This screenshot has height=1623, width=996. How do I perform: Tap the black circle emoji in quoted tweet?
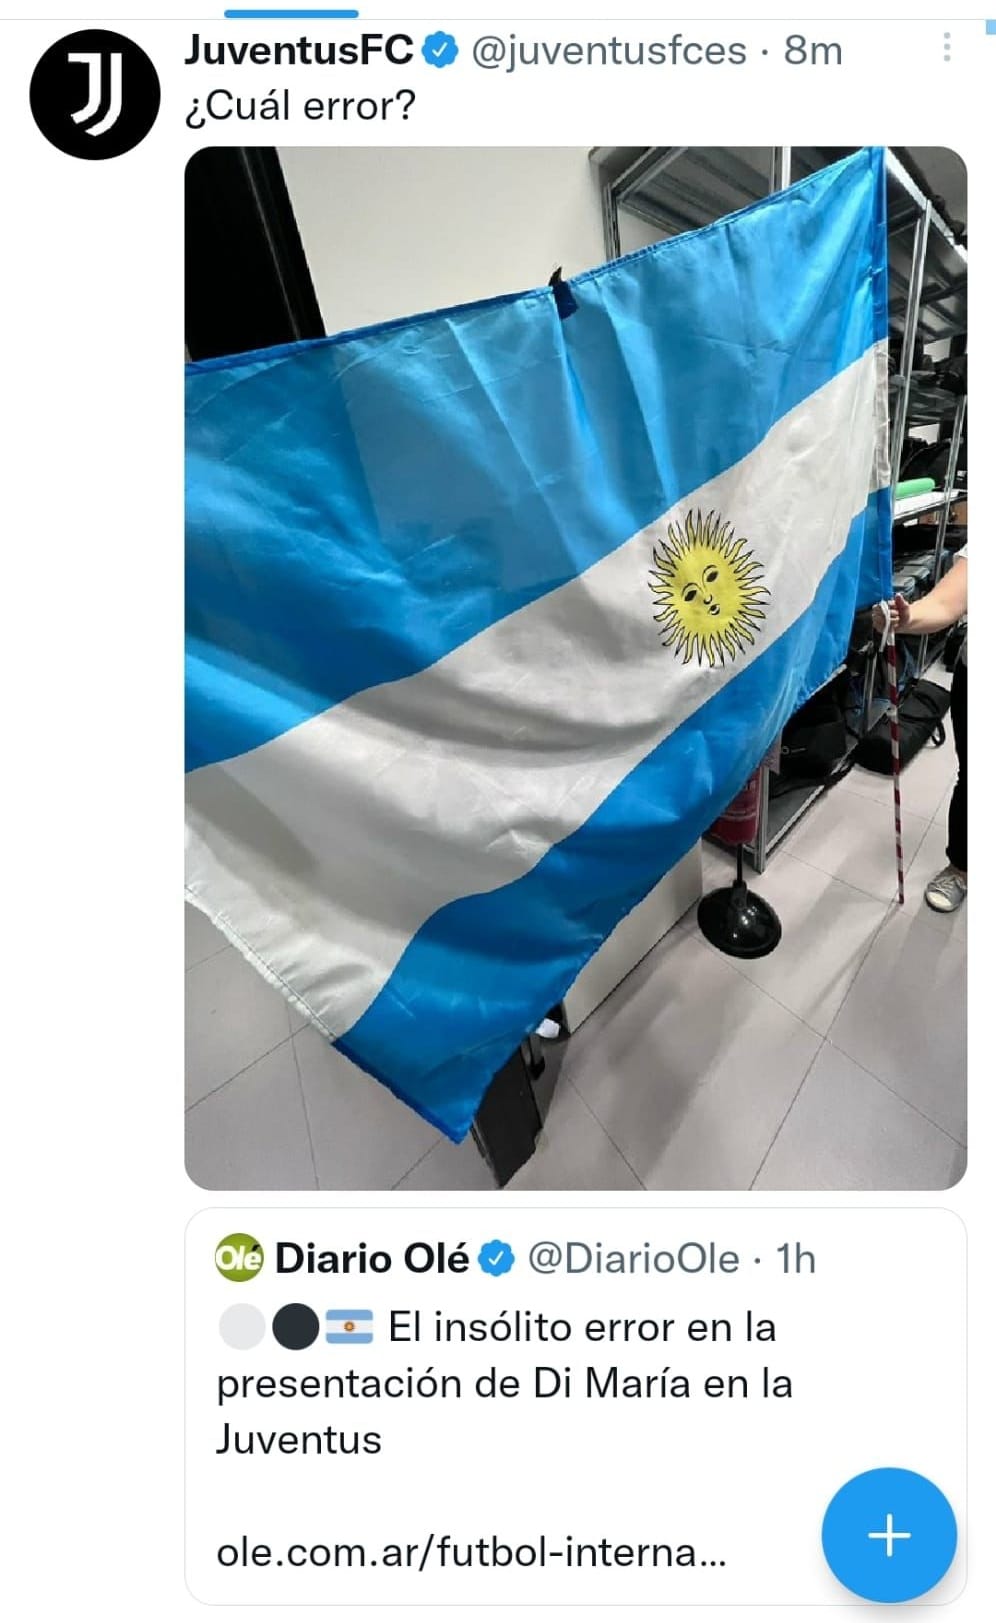click(x=295, y=1327)
